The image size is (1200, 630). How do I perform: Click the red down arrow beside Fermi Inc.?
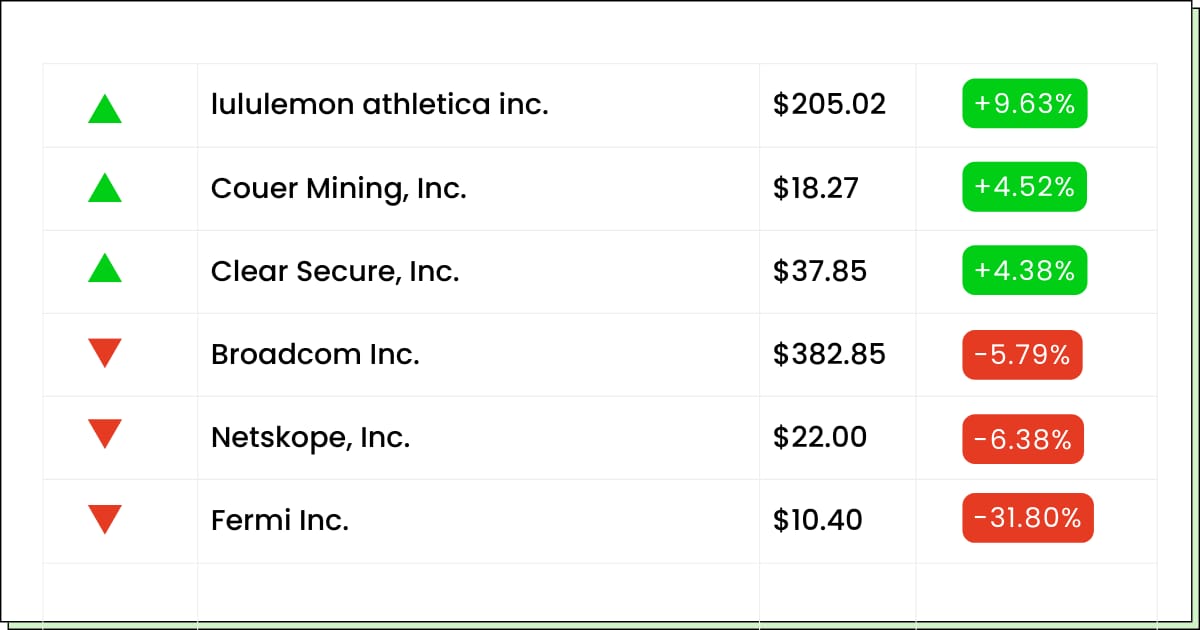tap(105, 519)
